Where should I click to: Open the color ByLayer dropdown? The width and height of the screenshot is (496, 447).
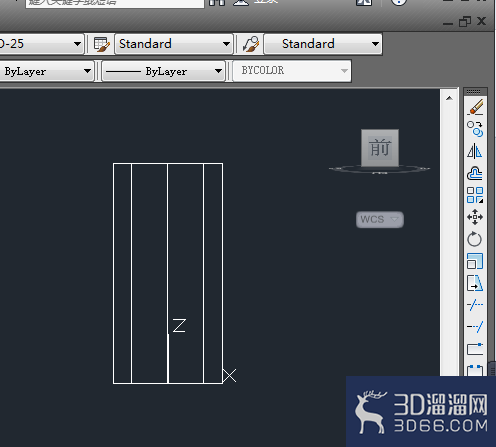click(46, 71)
